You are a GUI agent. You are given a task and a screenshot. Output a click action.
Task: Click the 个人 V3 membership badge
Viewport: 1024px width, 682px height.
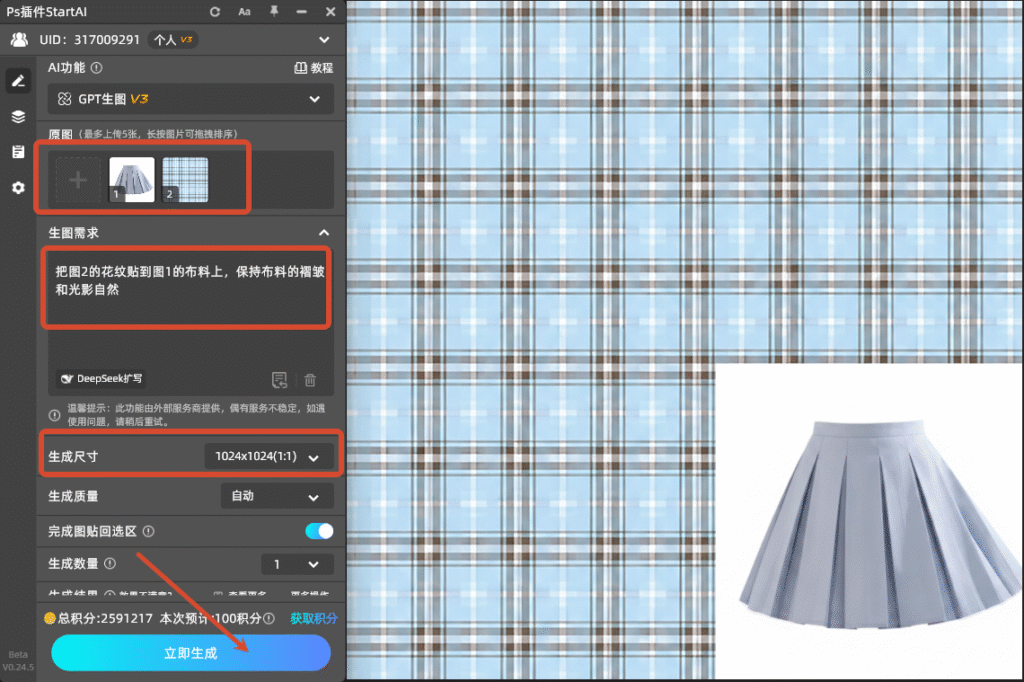[173, 40]
